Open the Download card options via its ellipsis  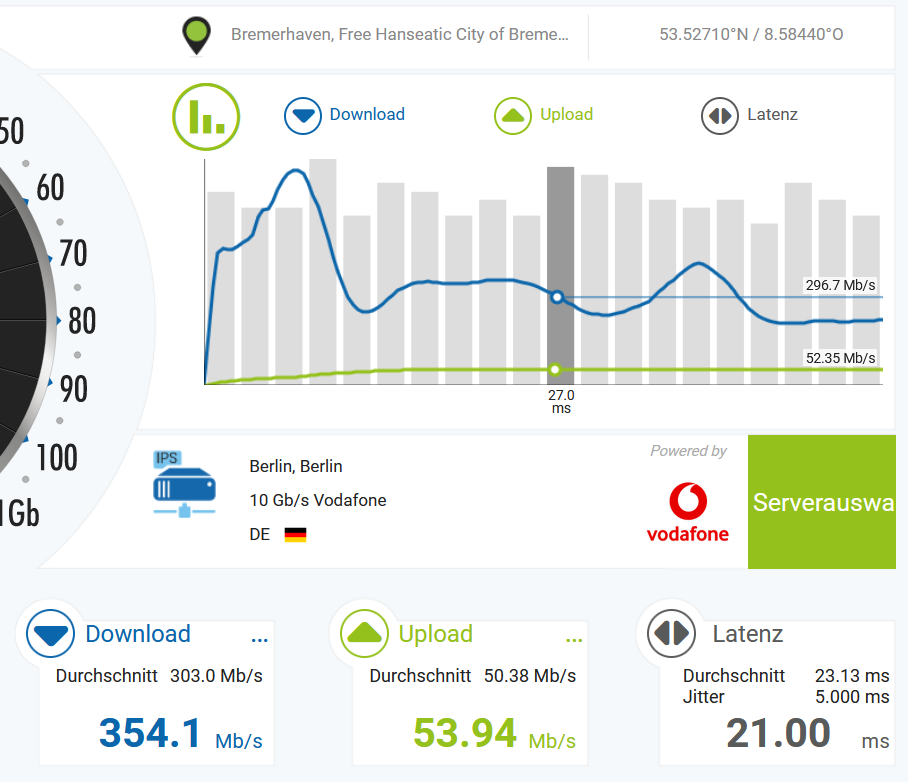(260, 639)
